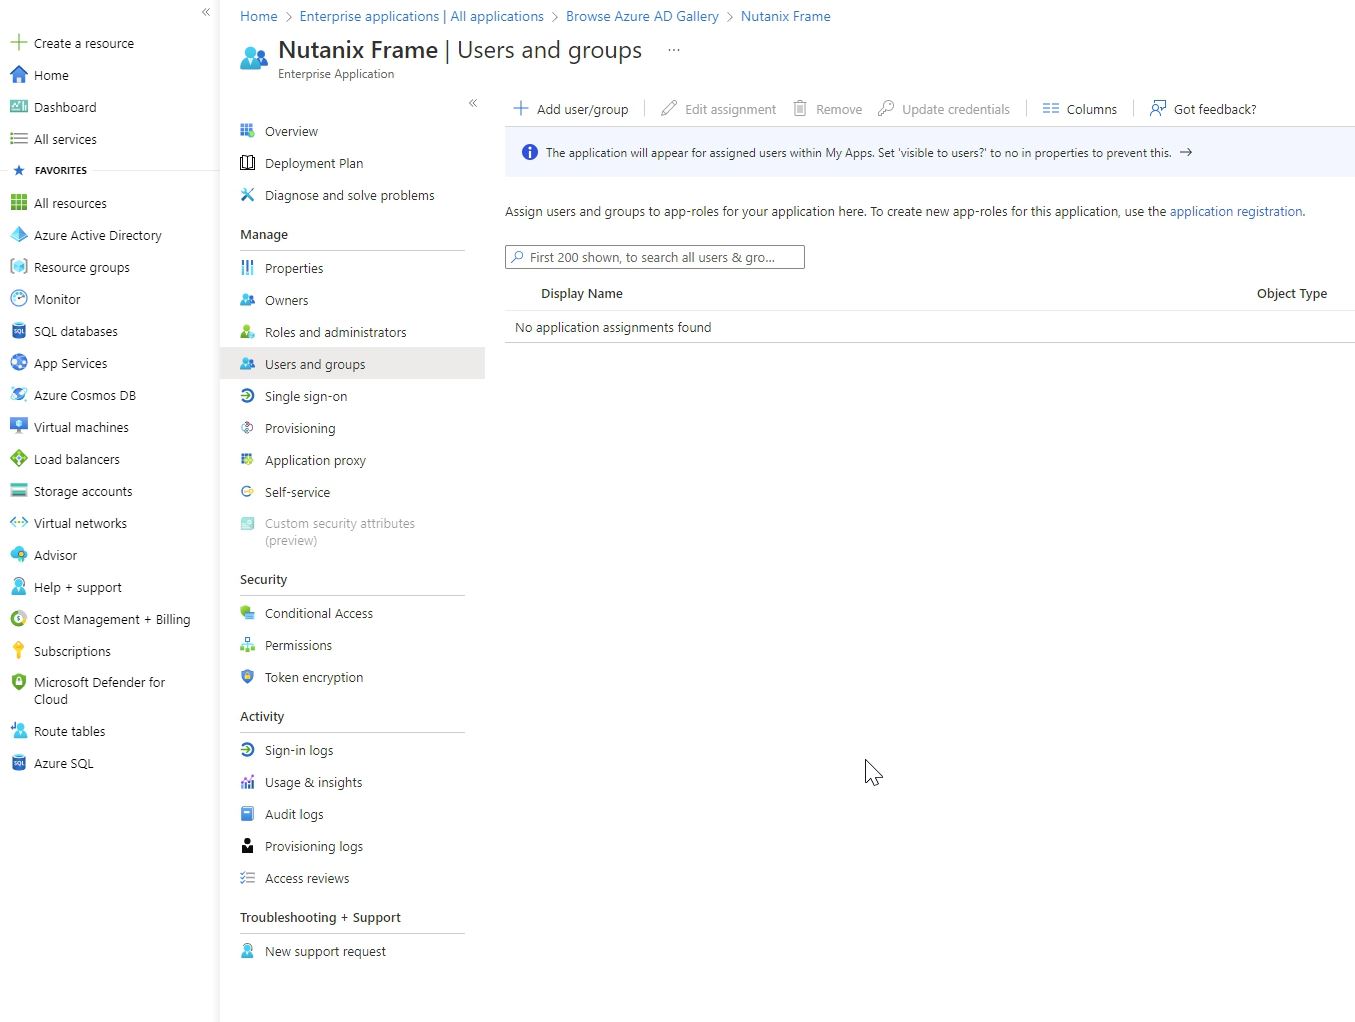Navigate to Browse Azure AD Gallery breadcrumb
Image resolution: width=1355 pixels, height=1022 pixels.
pos(642,16)
